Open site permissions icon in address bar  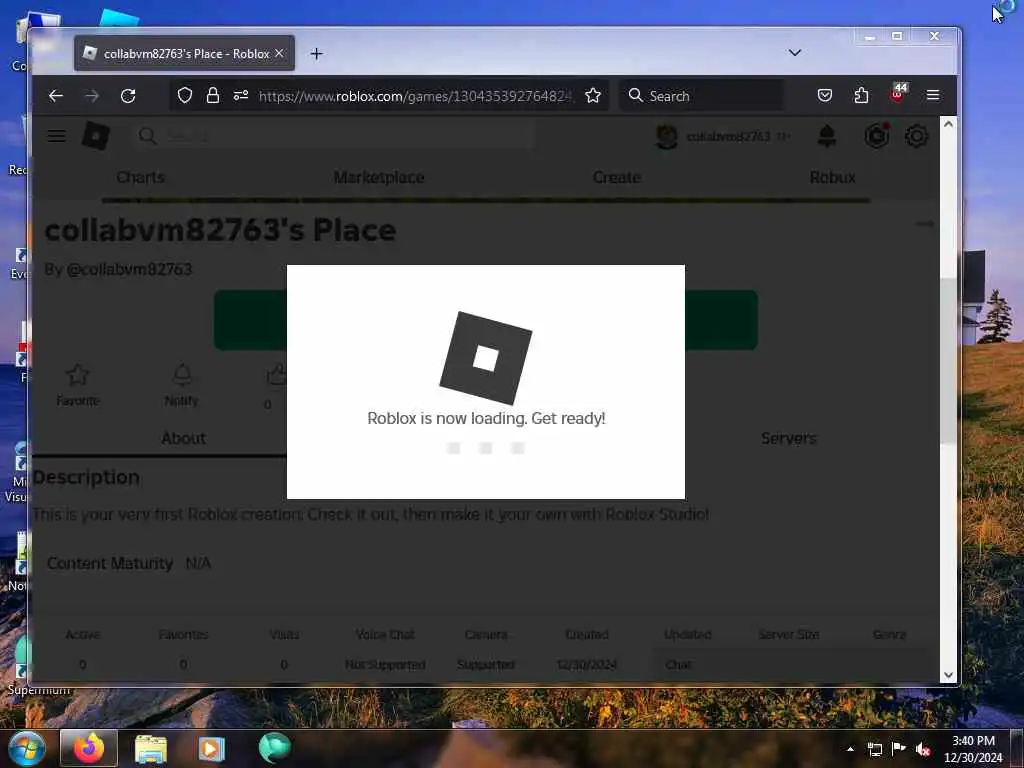241,95
